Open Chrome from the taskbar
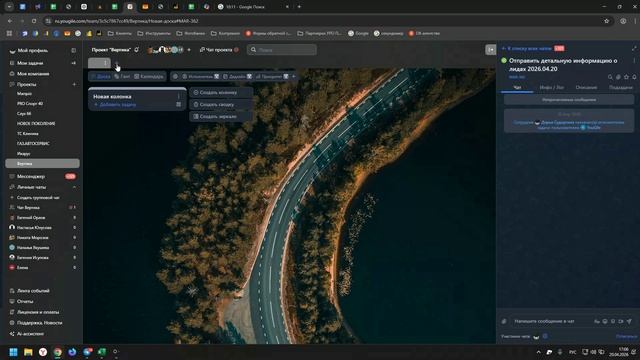 pos(58,352)
